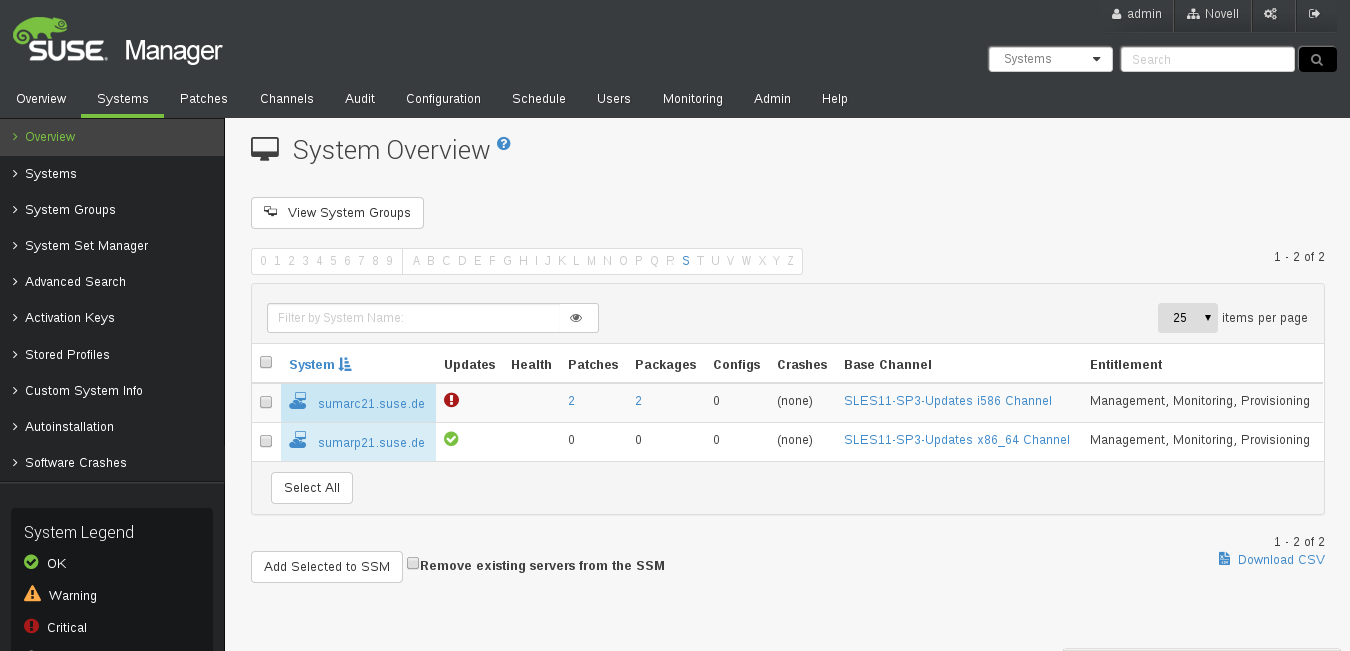Image resolution: width=1350 pixels, height=651 pixels.
Task: Click the sign out icon
Action: click(1315, 14)
